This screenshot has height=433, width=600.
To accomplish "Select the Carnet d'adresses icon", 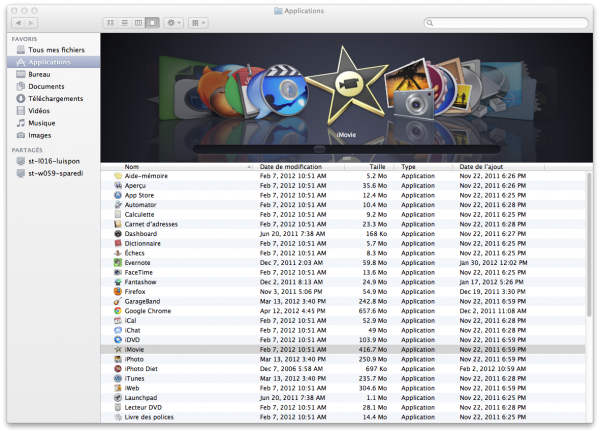I will [118, 224].
